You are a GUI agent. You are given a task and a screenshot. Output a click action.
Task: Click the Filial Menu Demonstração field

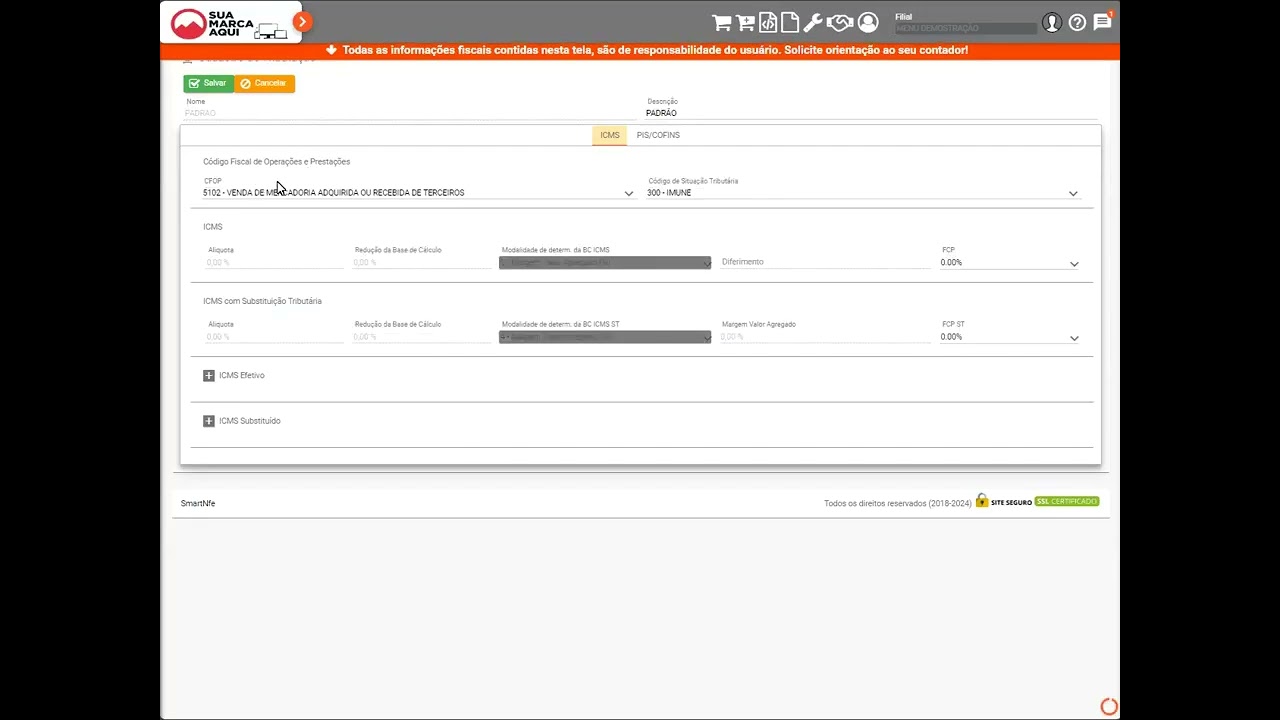point(965,29)
